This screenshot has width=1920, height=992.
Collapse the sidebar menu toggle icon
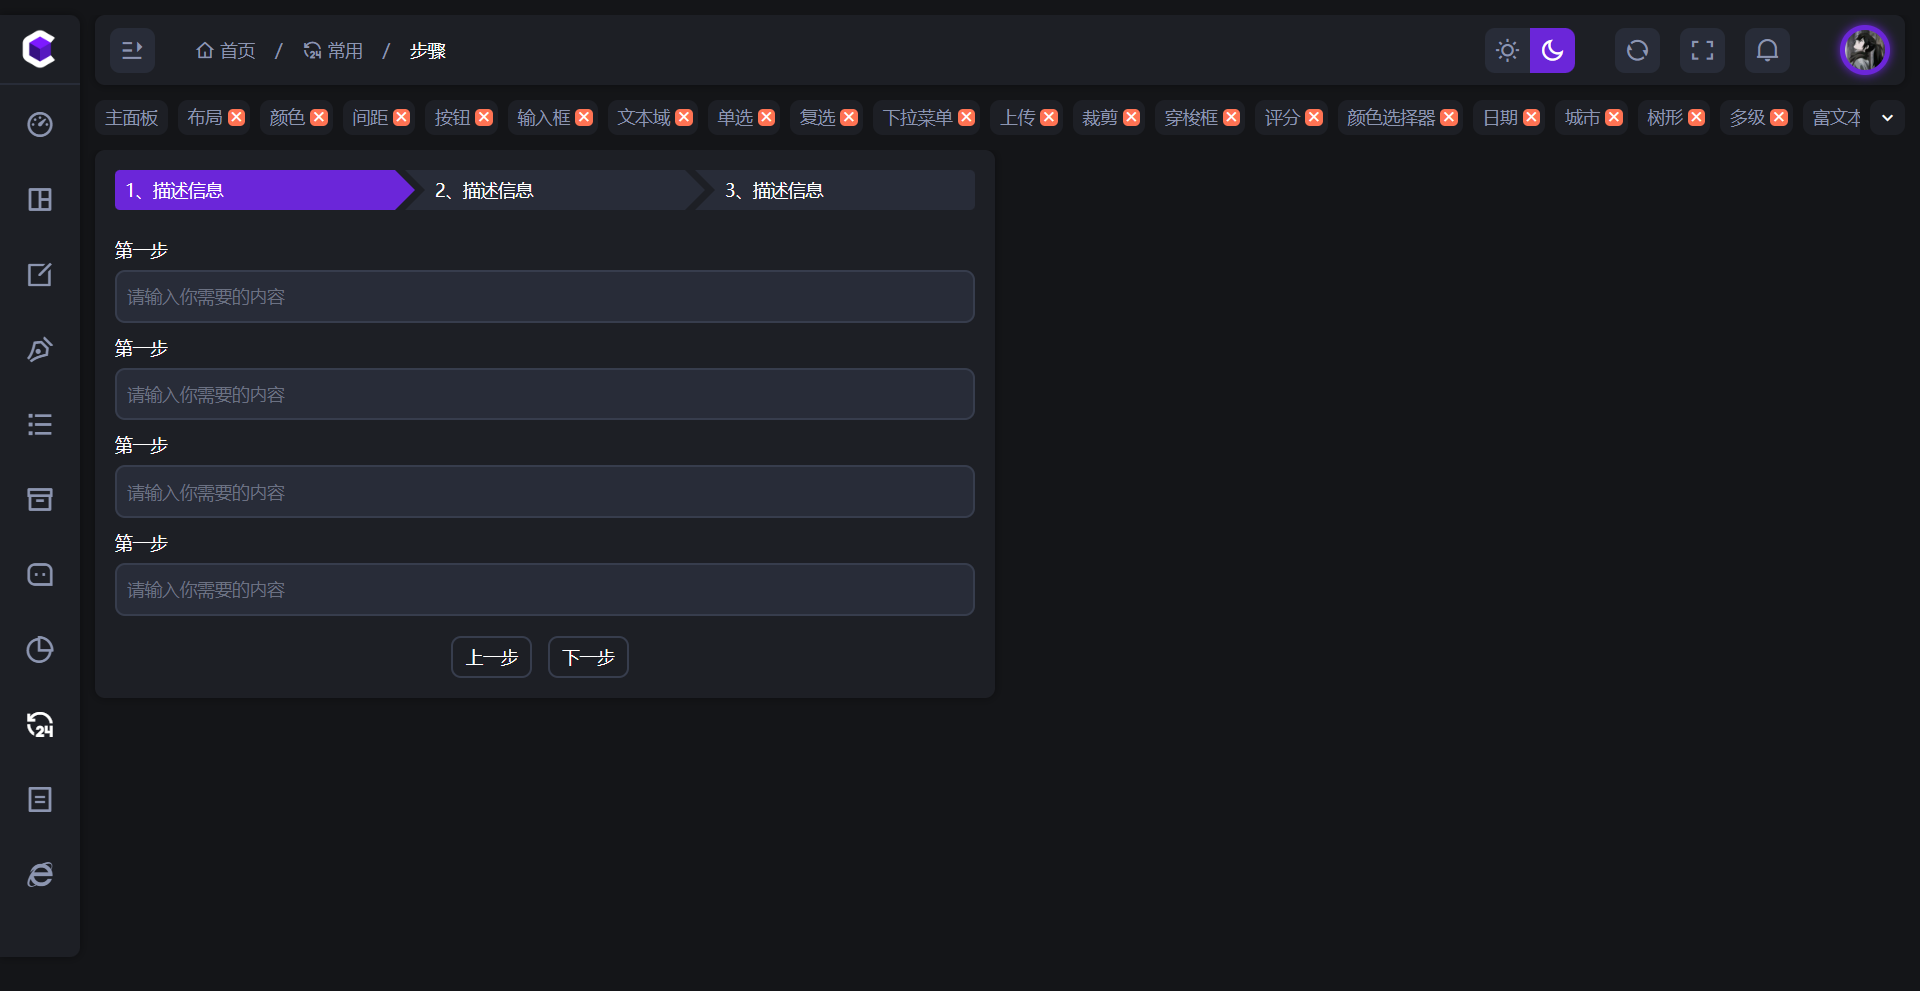click(x=132, y=50)
